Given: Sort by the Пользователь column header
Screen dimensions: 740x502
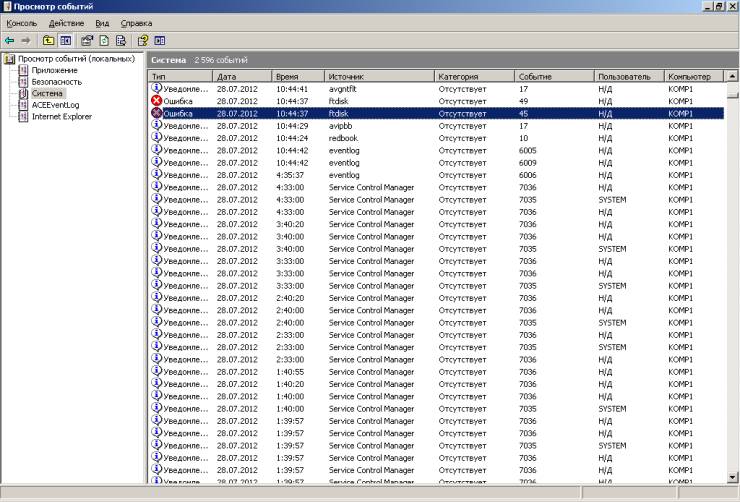Looking at the screenshot, I should pos(629,76).
